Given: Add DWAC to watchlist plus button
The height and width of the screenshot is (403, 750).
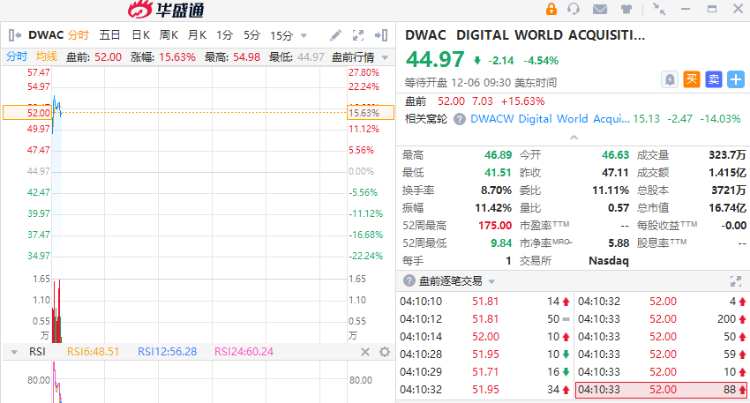Looking at the screenshot, I should point(736,79).
